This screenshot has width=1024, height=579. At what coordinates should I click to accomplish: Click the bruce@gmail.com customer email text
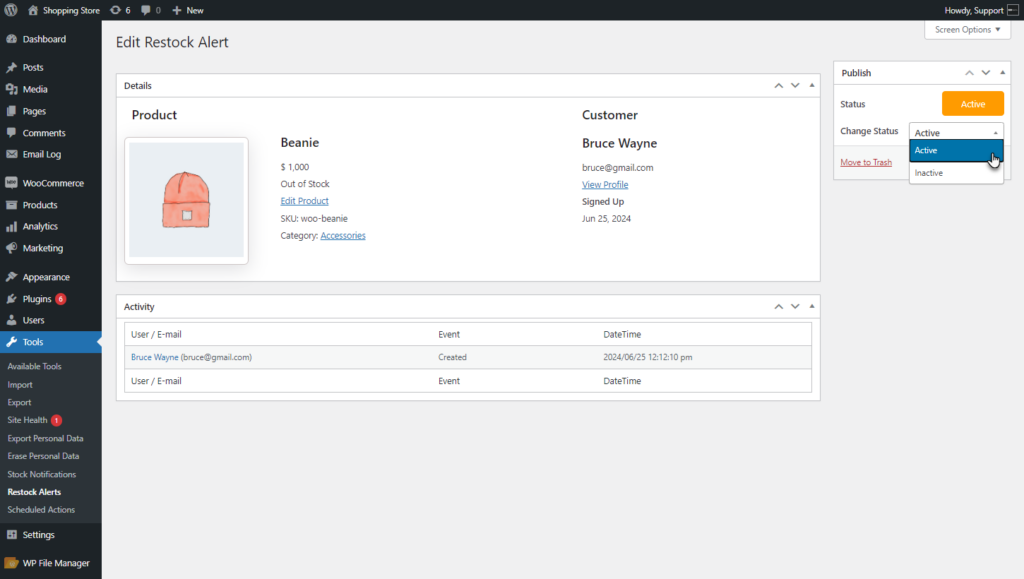click(617, 168)
